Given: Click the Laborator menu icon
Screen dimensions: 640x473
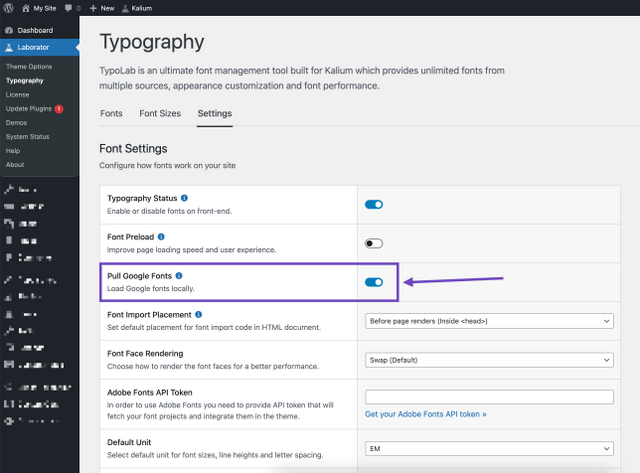Looking at the screenshot, I should click(9, 47).
